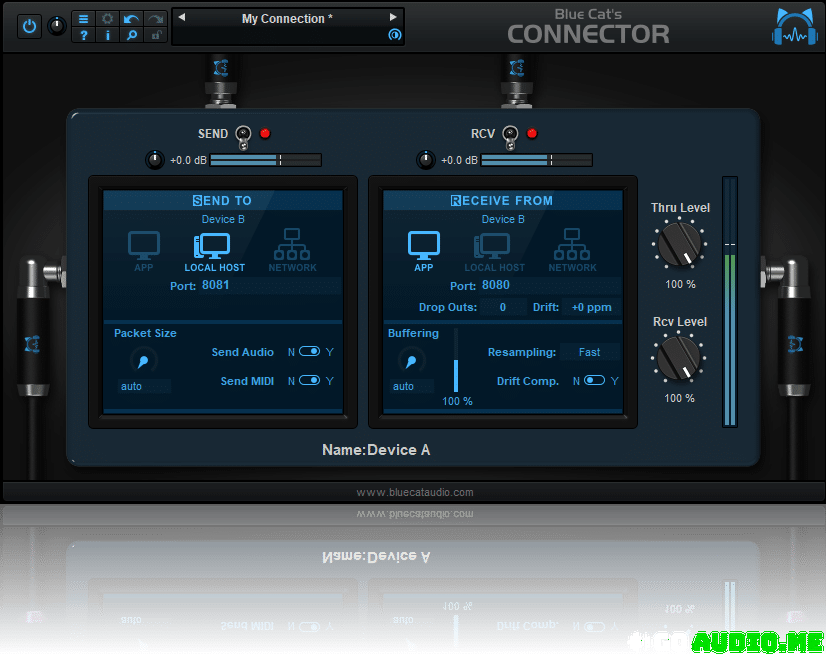Click the RCV +0.0 dB value

point(459,160)
